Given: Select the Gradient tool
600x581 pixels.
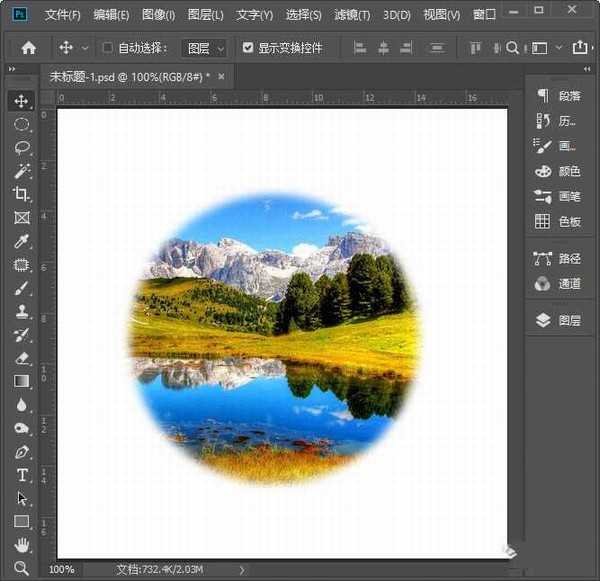Looking at the screenshot, I should pyautogui.click(x=21, y=381).
